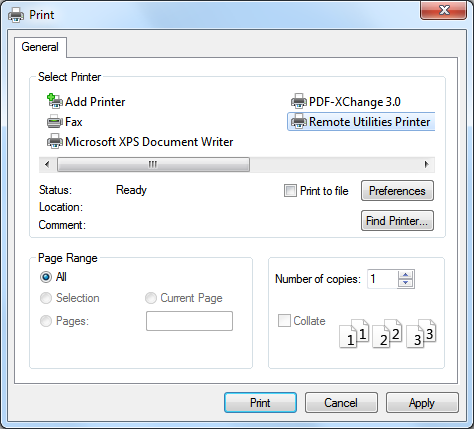474x429 pixels.
Task: Select Remote Utilities Printer icon
Action: (299, 121)
